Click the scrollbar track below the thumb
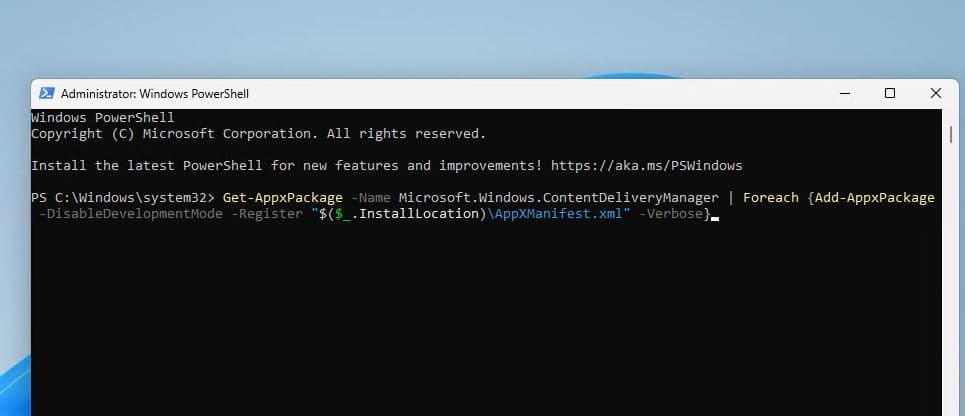This screenshot has height=416, width=965. (948, 300)
